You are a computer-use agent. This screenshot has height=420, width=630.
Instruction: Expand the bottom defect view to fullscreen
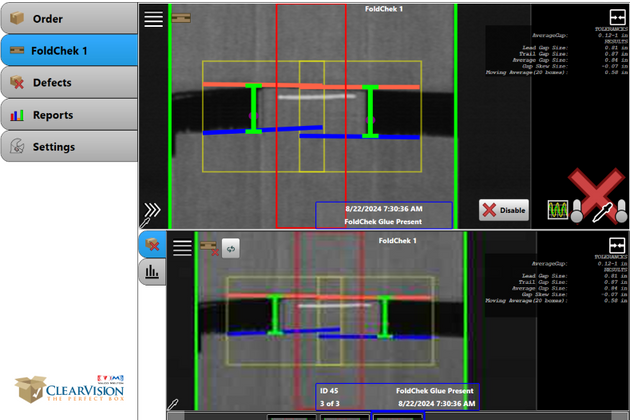617,245
